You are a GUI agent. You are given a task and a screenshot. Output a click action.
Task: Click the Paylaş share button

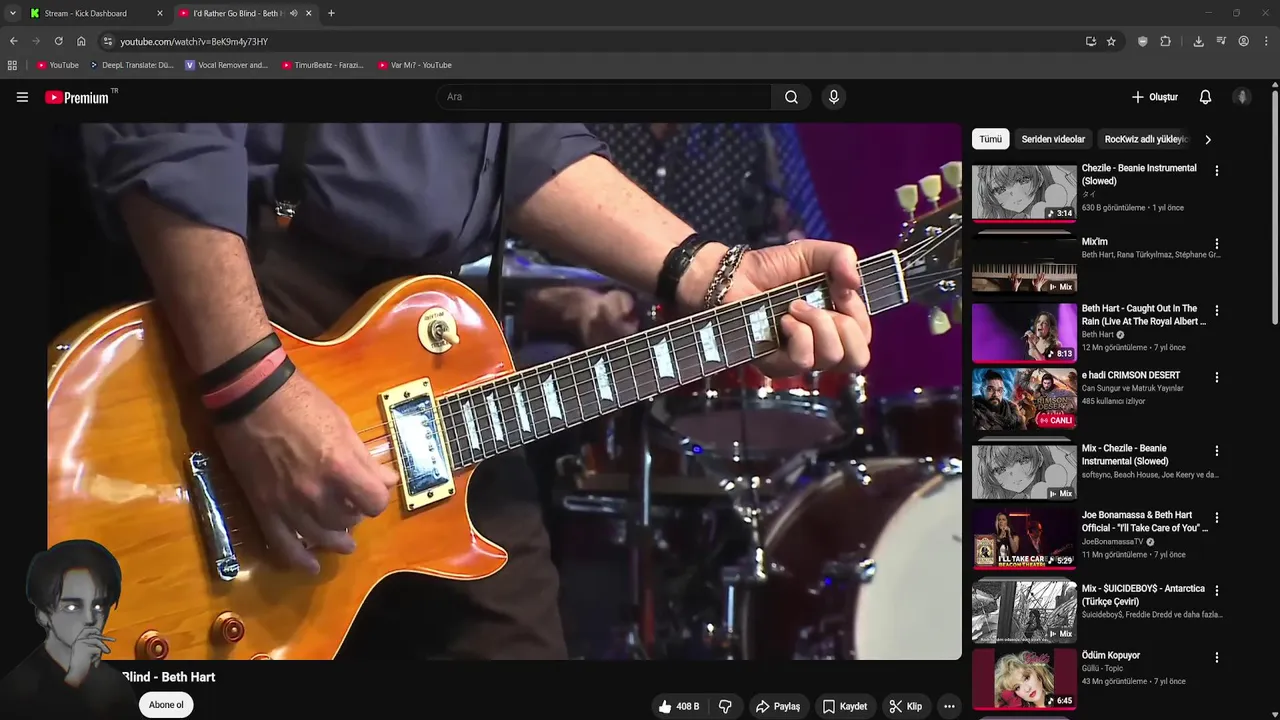(x=778, y=706)
